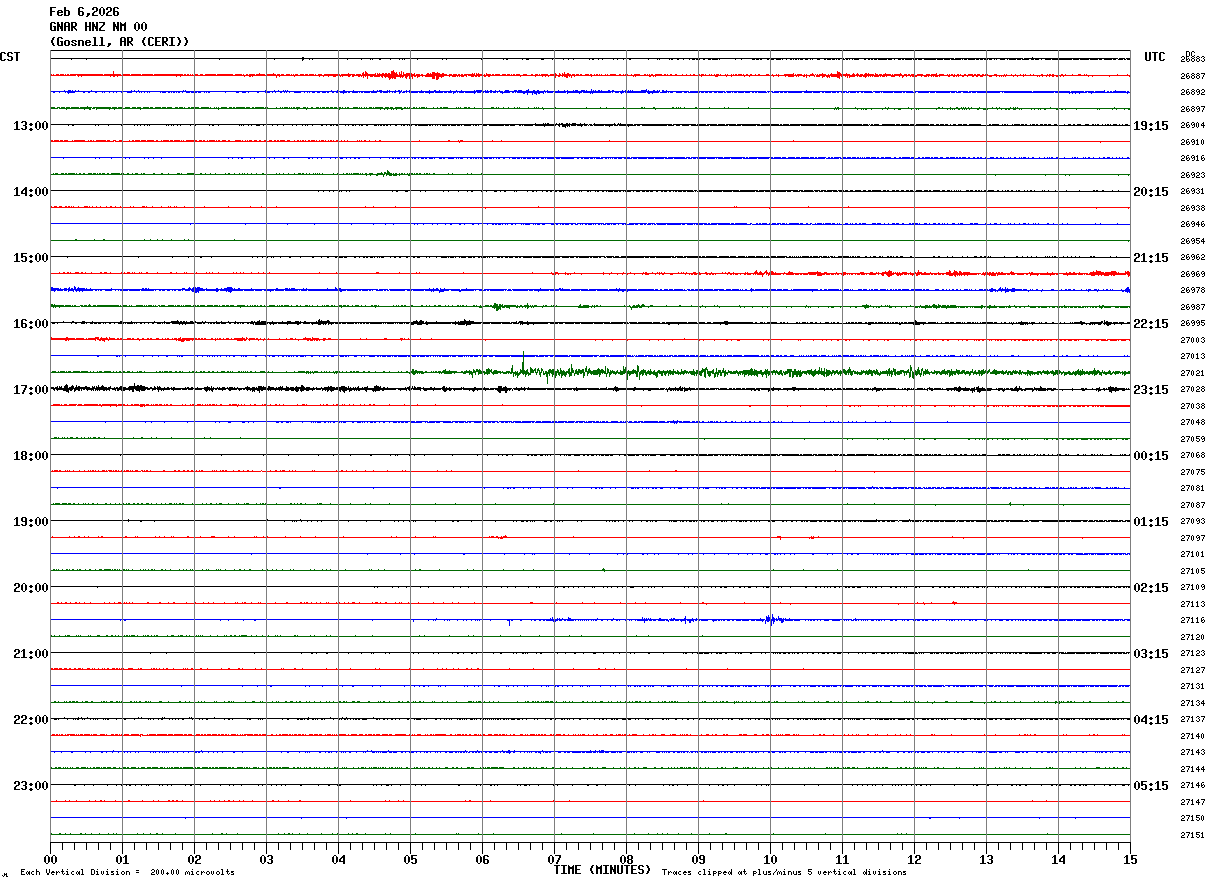Click minute '10' on the time axis

770,859
